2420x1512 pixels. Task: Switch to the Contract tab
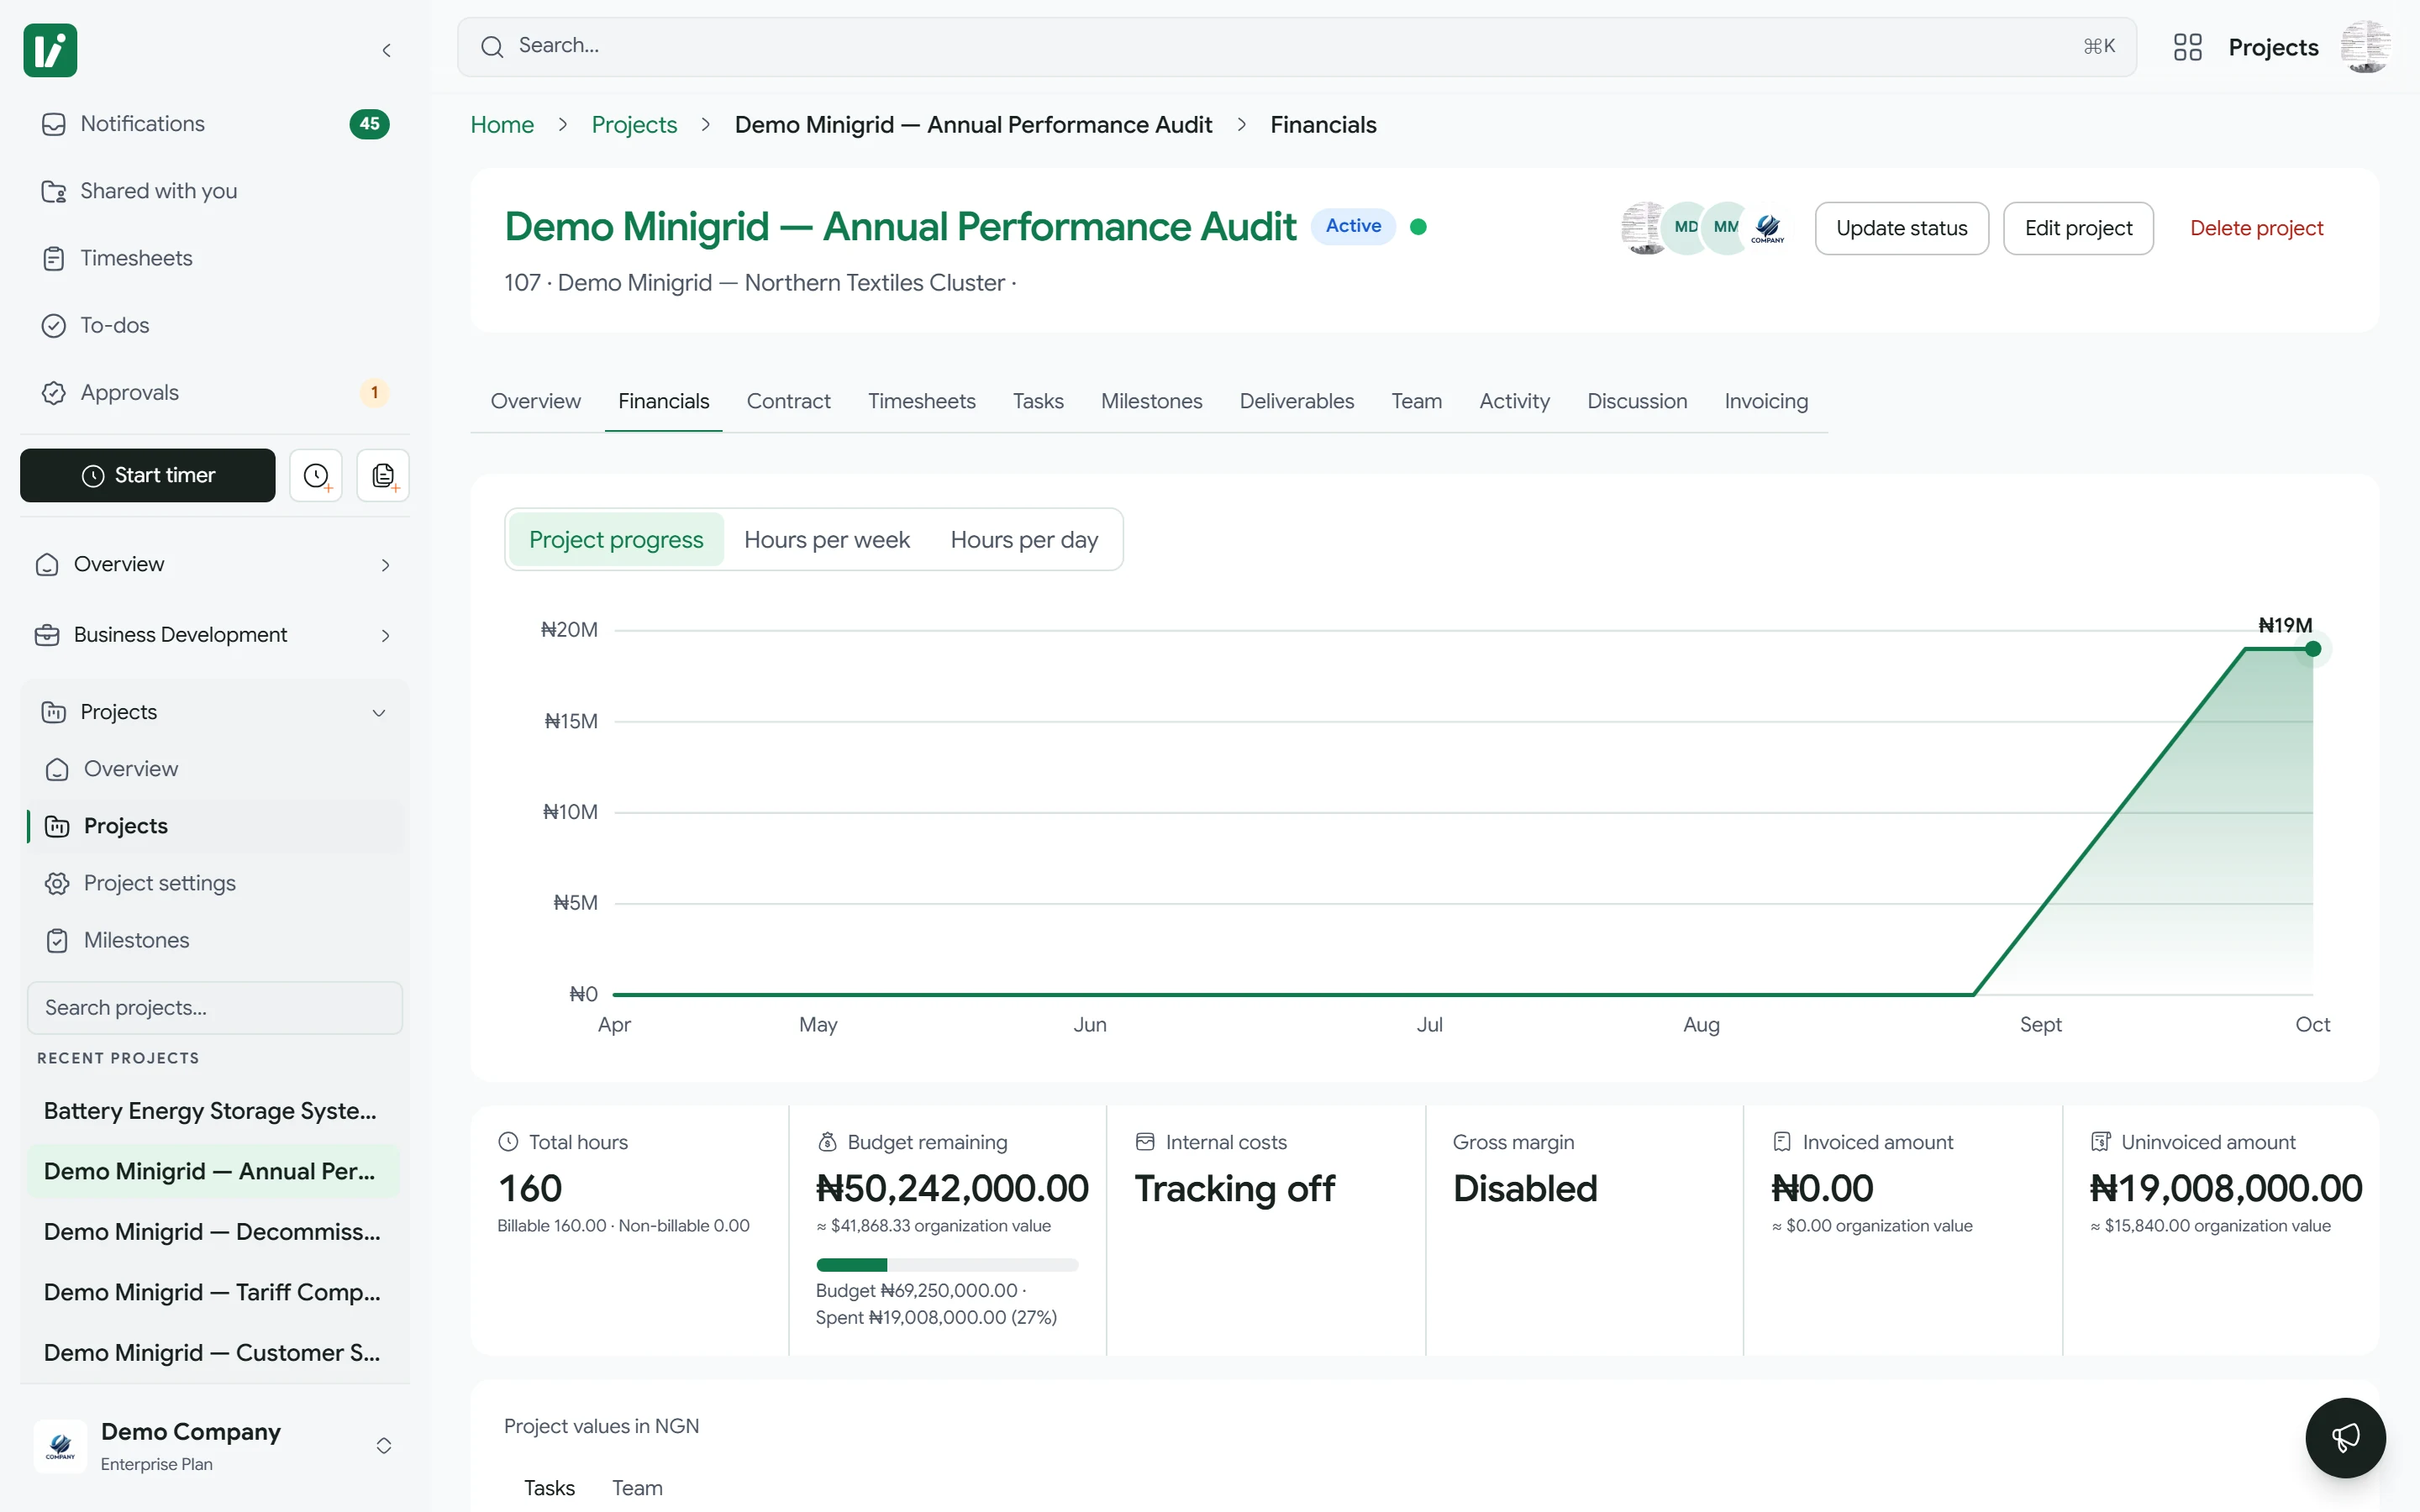[788, 401]
